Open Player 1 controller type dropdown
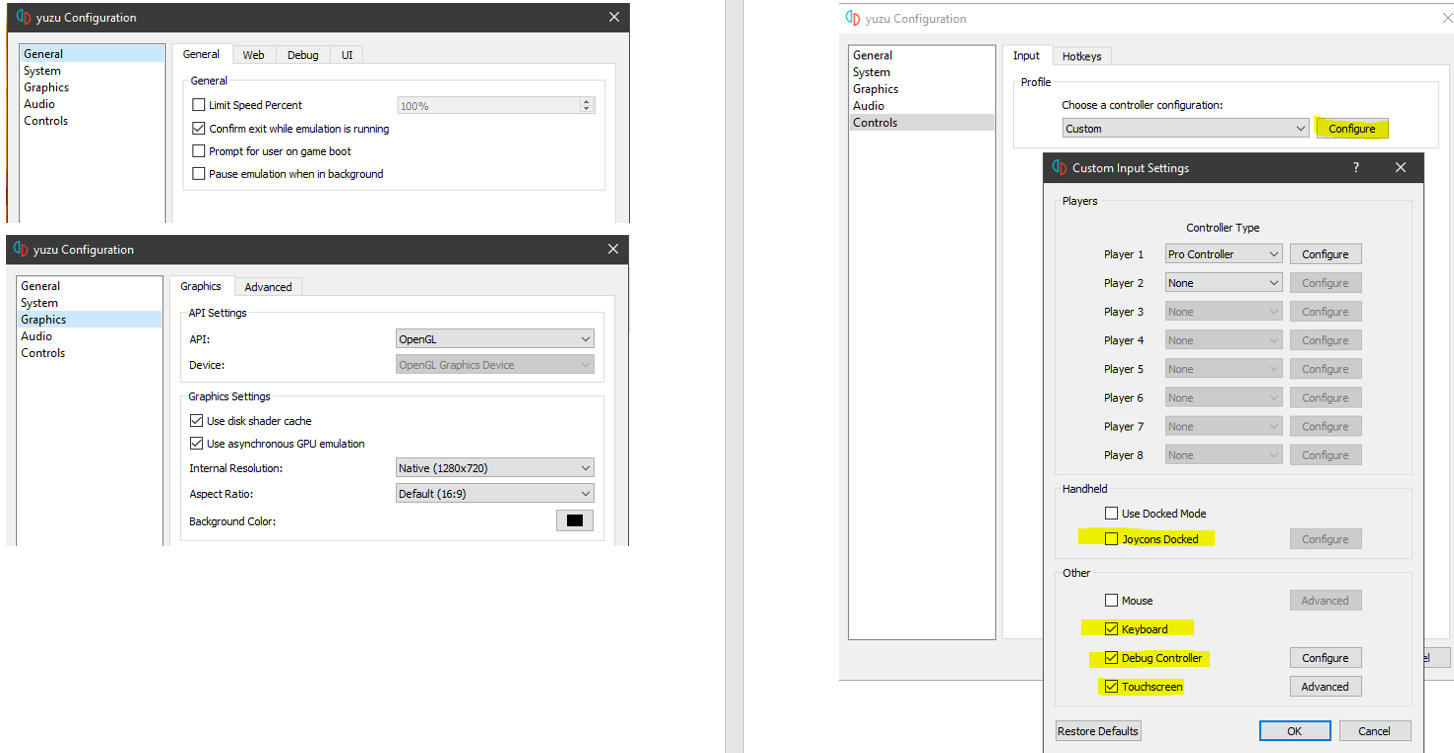 point(1224,254)
